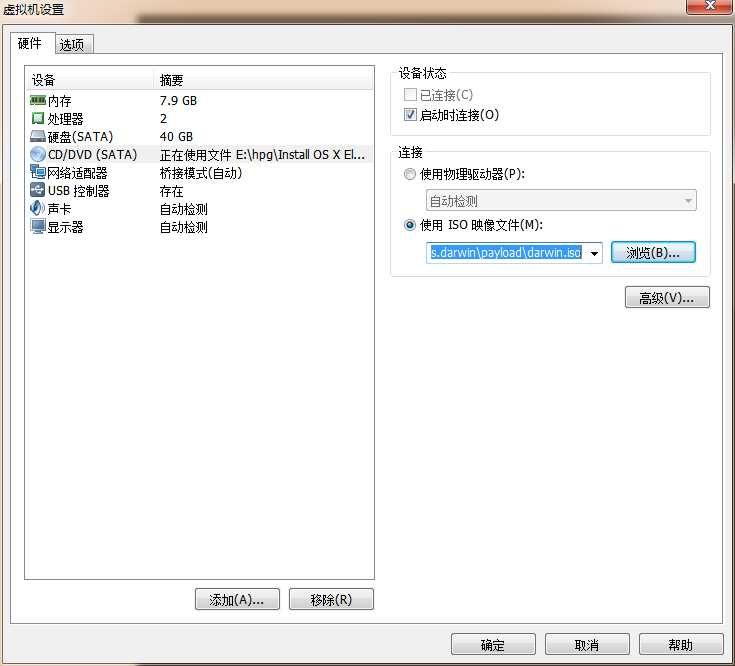Click the USB controller (USB 控制器) icon

[x=38, y=190]
